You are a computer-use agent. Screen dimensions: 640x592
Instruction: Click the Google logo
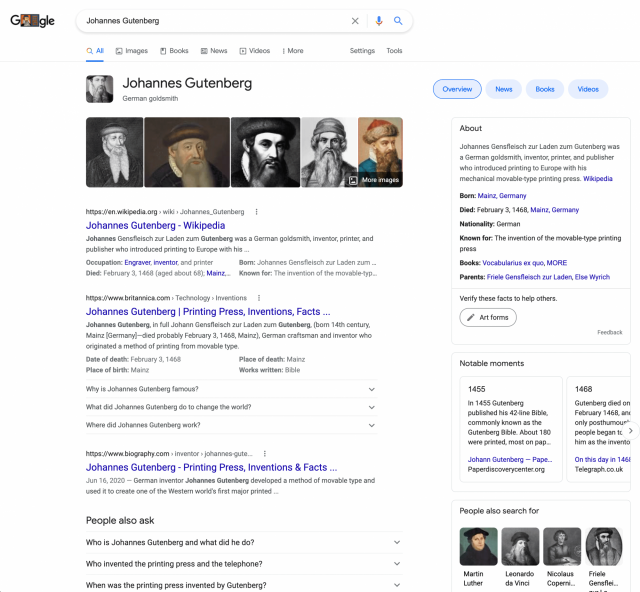point(32,21)
